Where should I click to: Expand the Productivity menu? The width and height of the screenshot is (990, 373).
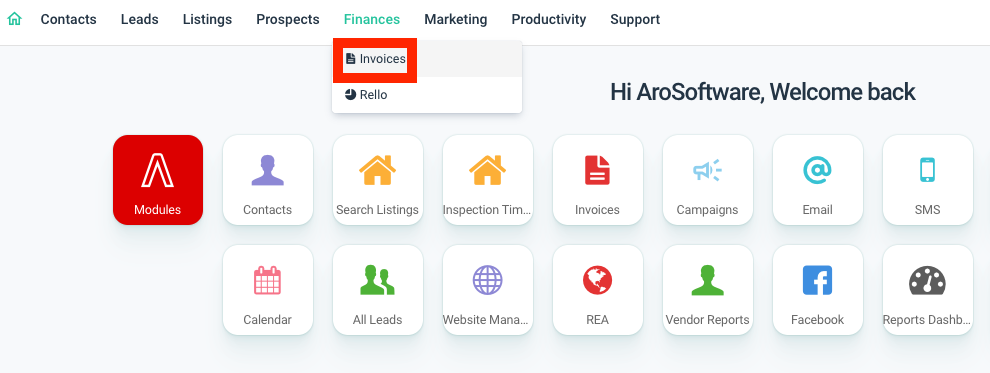549,20
